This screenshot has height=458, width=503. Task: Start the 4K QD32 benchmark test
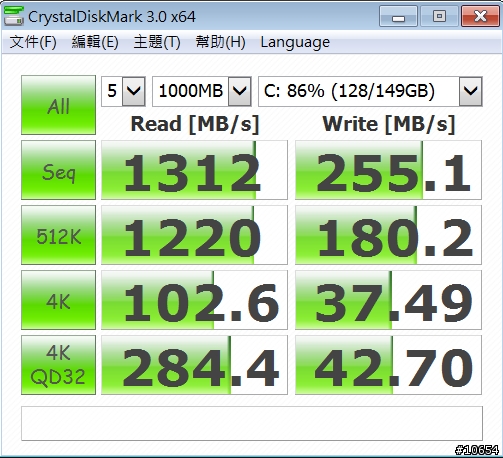(58, 365)
